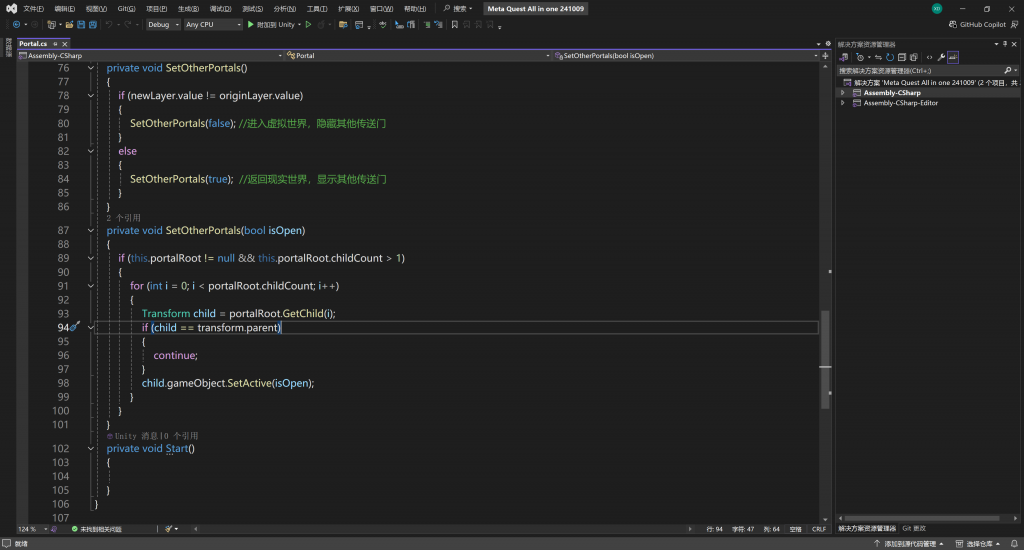Collapse the for loop at line 91
This screenshot has height=550, width=1024.
[91, 286]
